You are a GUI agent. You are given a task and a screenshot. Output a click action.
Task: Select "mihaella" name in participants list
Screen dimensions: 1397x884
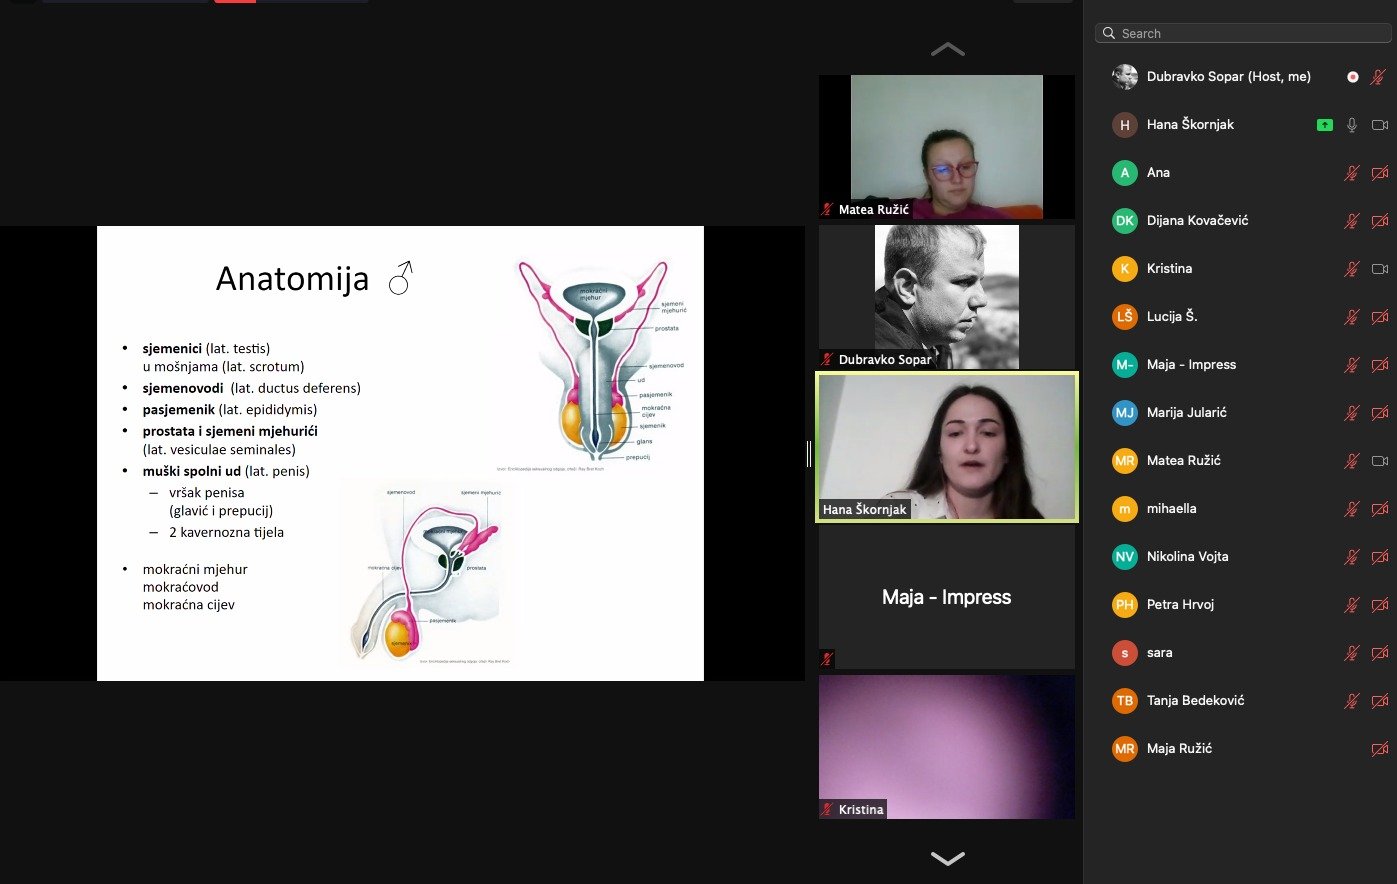(x=1172, y=509)
